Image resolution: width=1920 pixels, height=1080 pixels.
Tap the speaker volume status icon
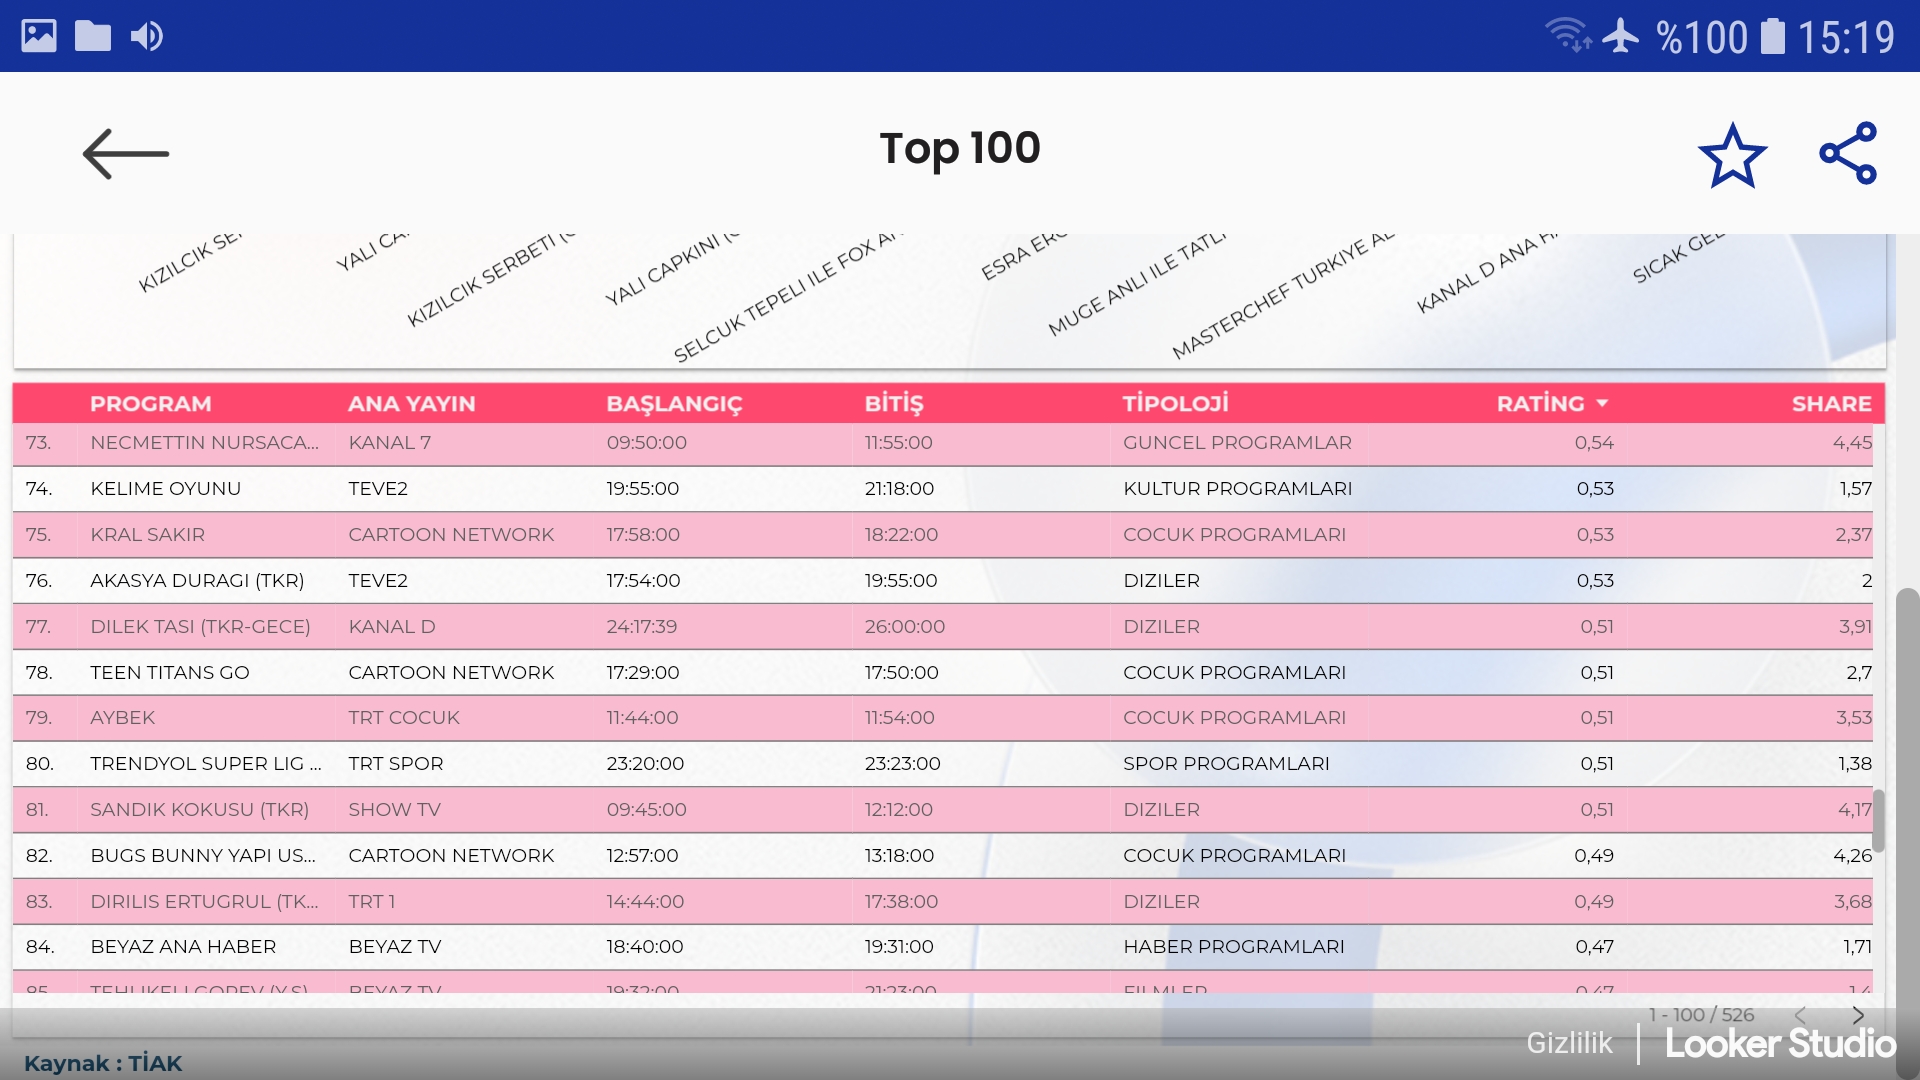[146, 37]
